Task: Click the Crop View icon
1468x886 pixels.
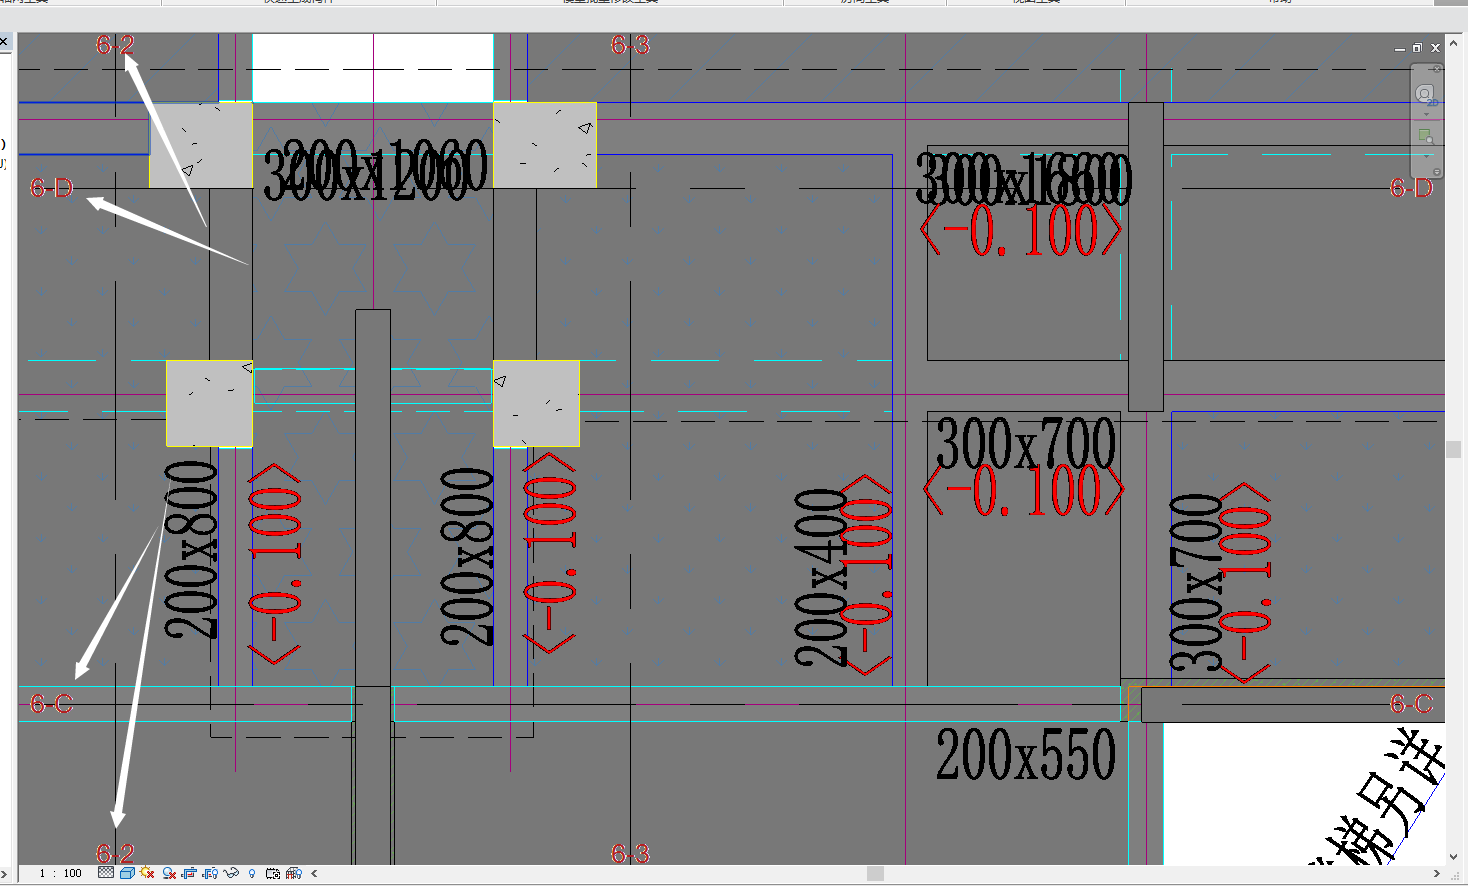Action: coord(189,873)
